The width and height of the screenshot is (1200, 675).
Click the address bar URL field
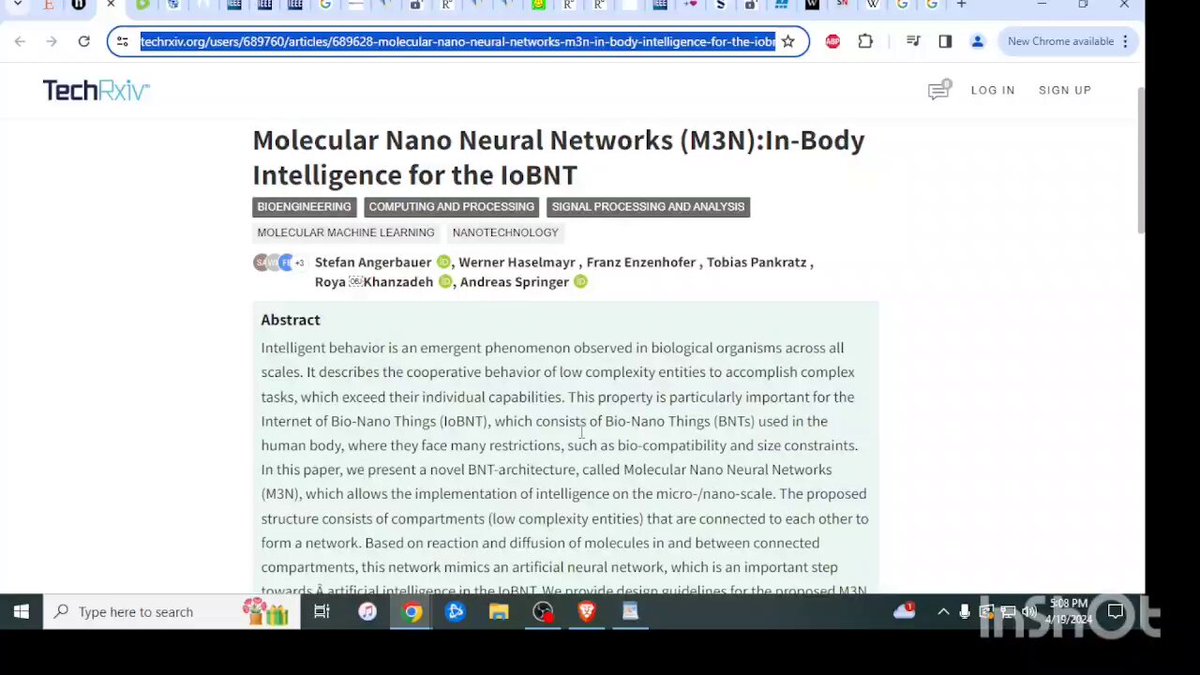click(x=457, y=42)
